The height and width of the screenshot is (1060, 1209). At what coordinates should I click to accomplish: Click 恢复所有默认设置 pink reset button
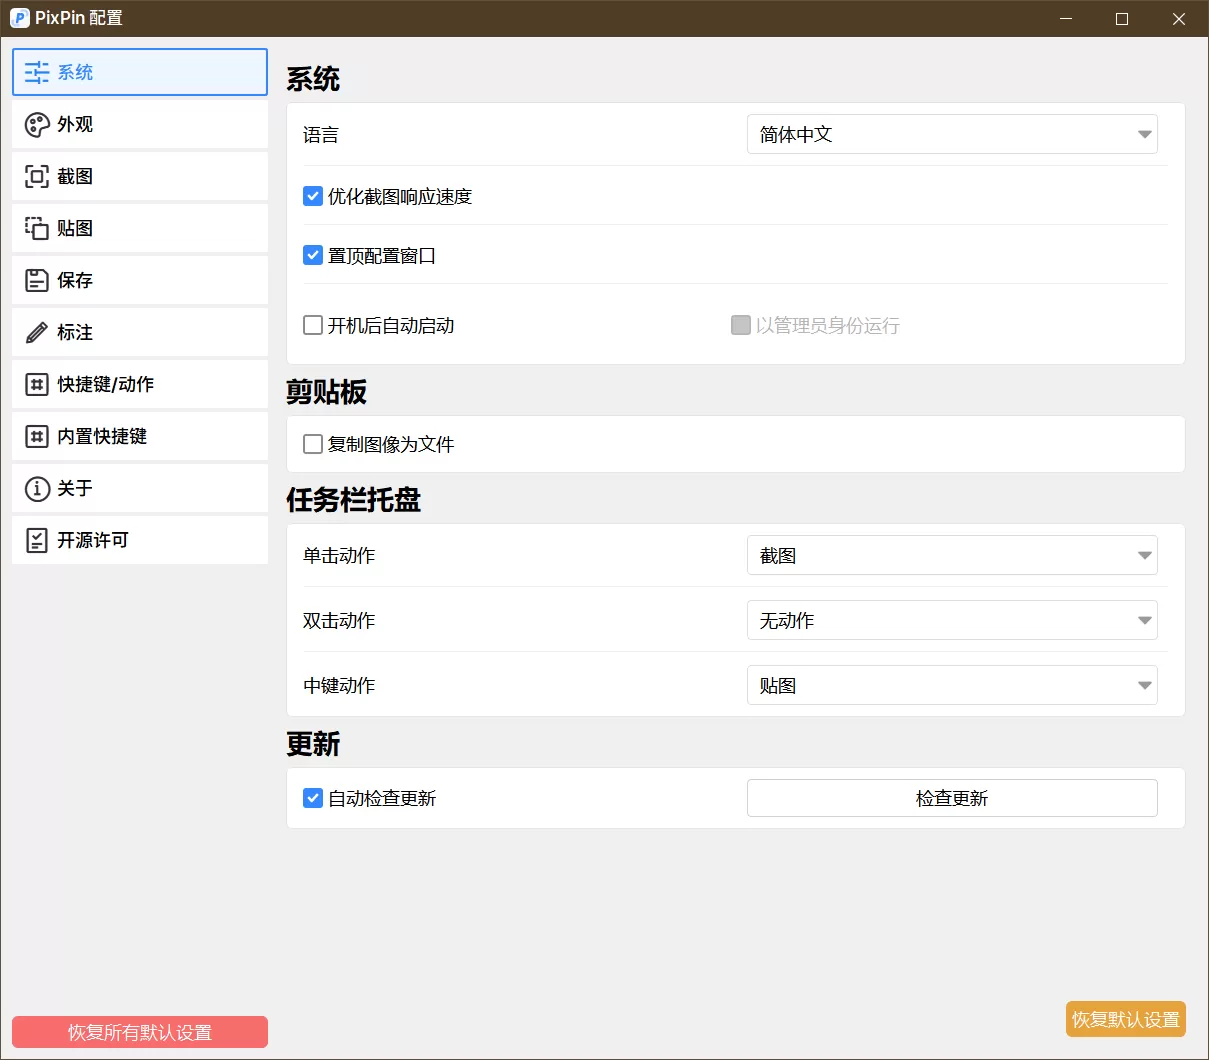(x=139, y=1032)
